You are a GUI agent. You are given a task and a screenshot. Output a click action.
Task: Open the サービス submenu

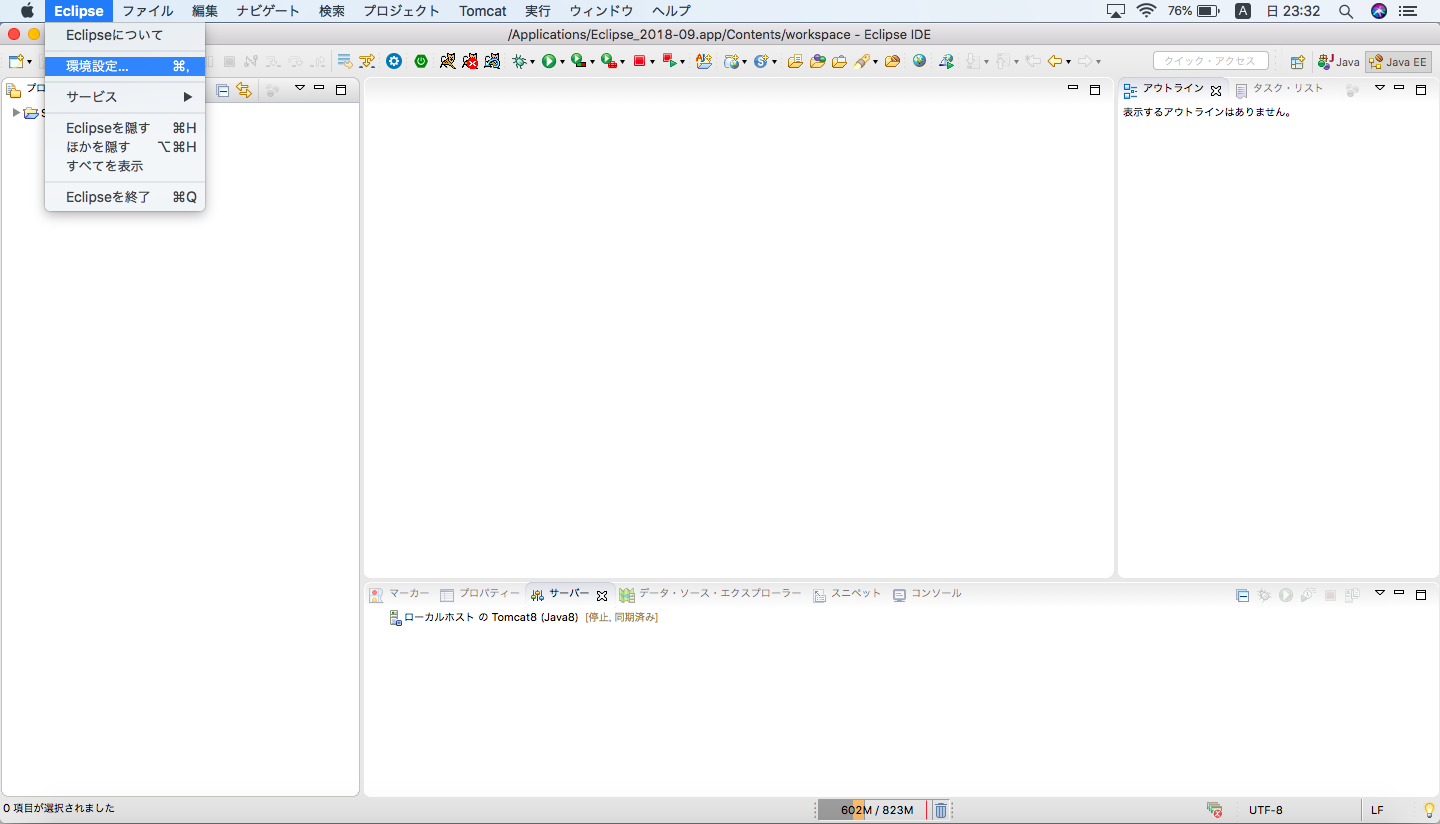click(x=125, y=97)
